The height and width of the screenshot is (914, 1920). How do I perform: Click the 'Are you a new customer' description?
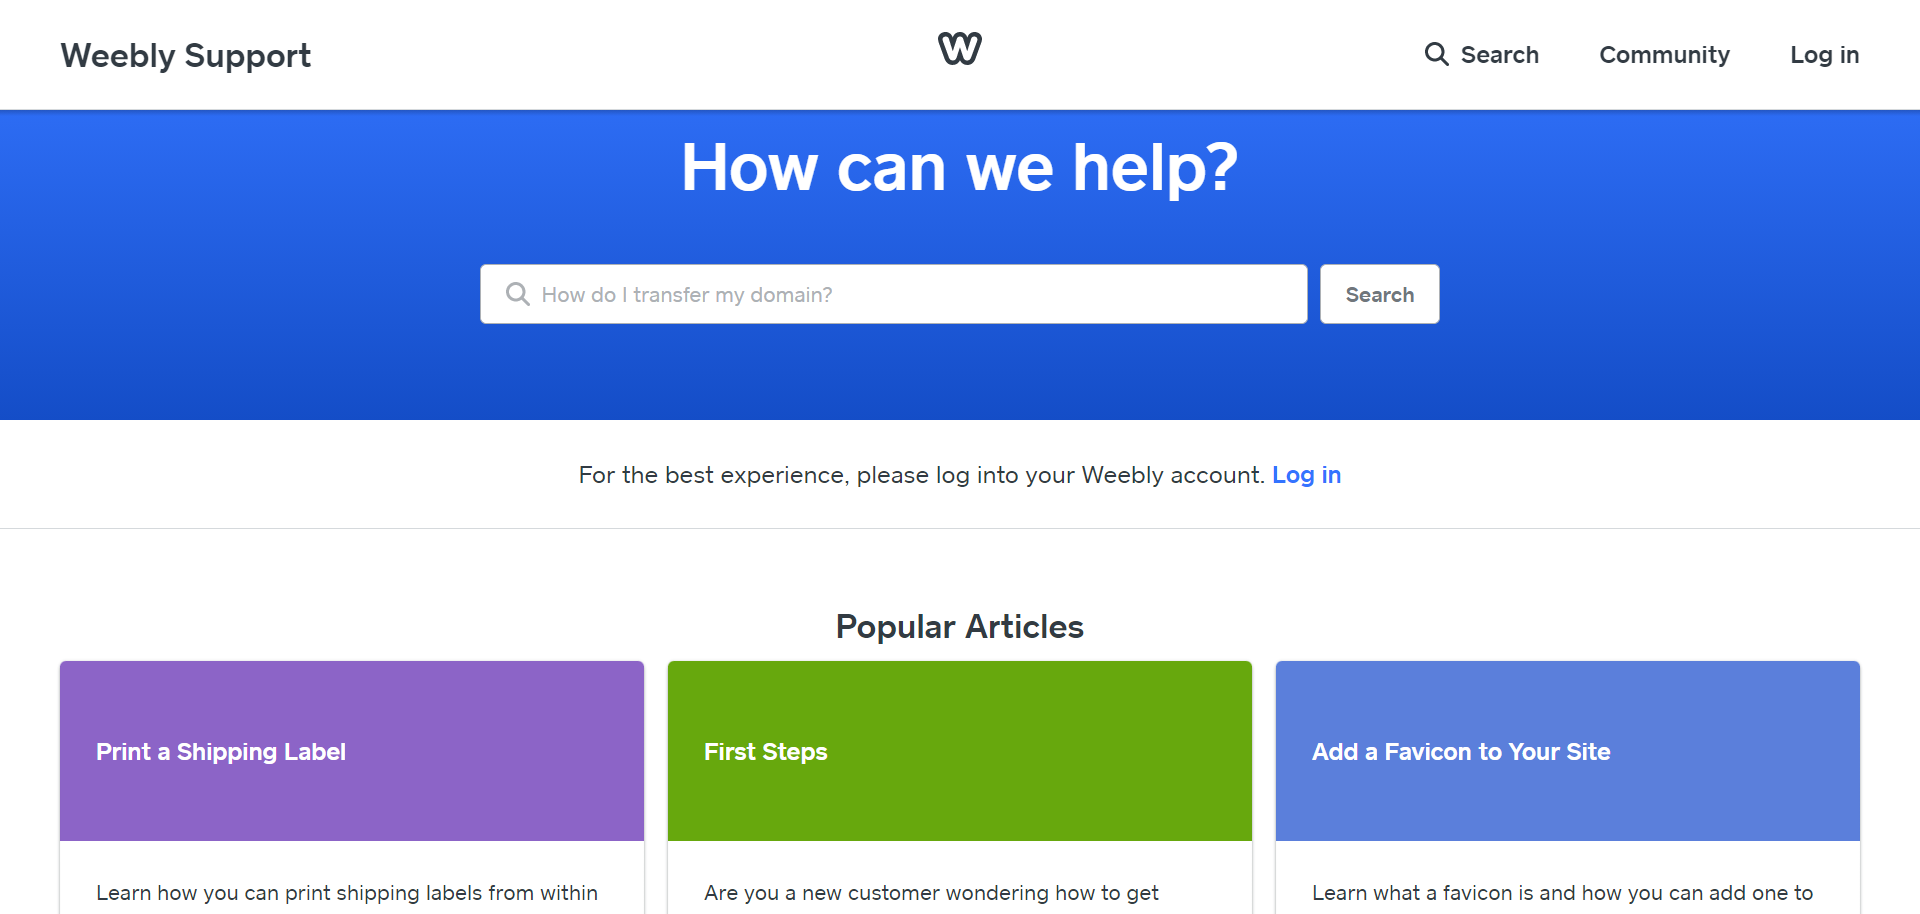[x=931, y=892]
